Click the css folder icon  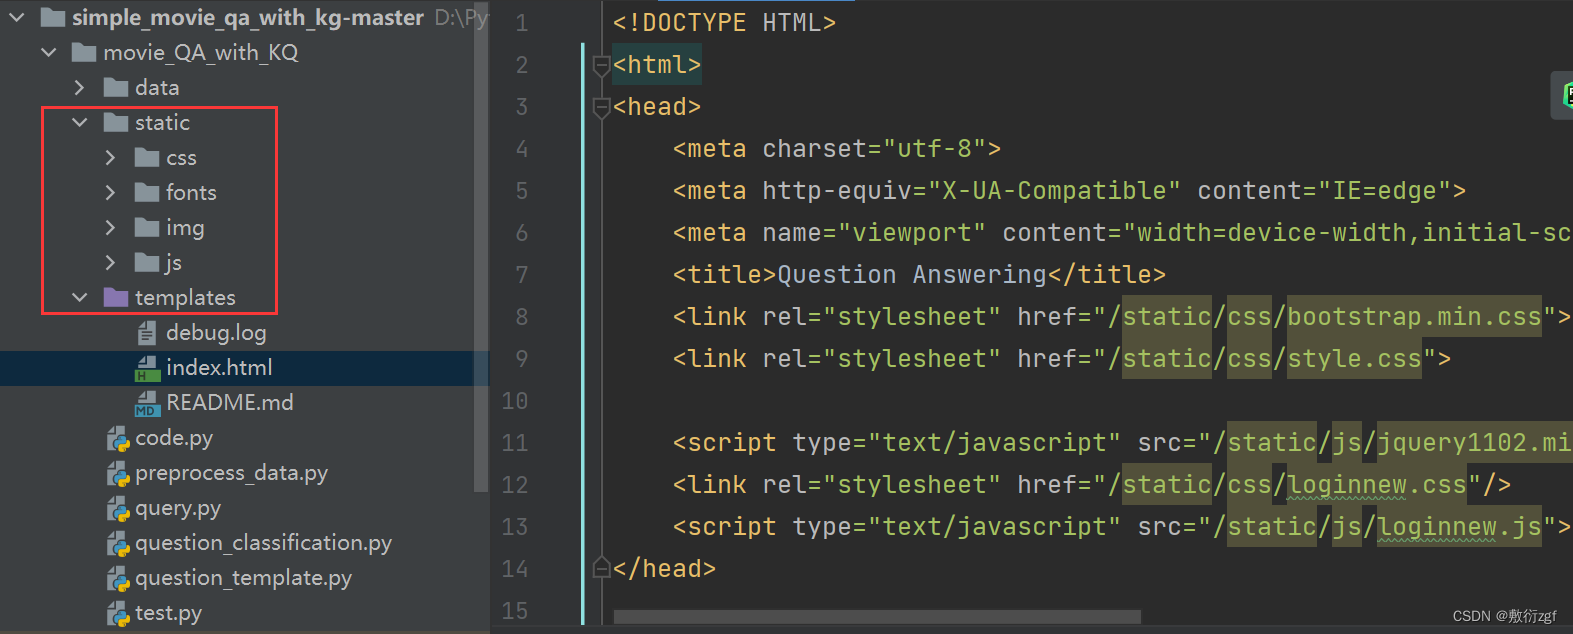coord(147,157)
